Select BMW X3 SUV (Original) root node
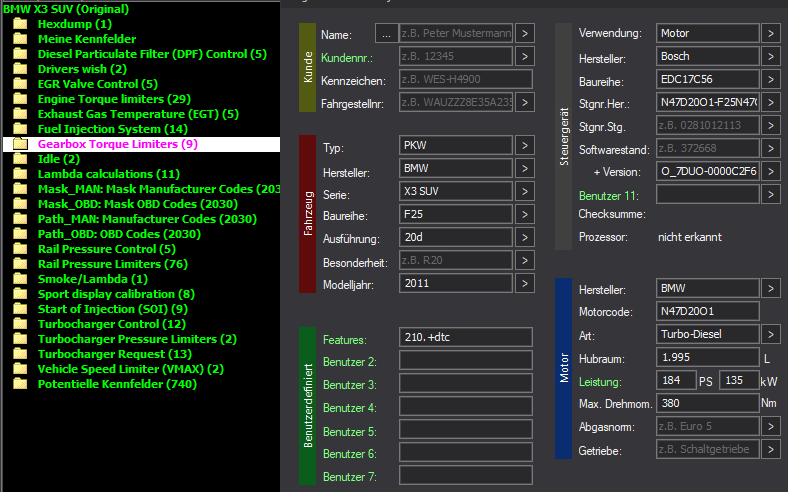 coord(66,9)
